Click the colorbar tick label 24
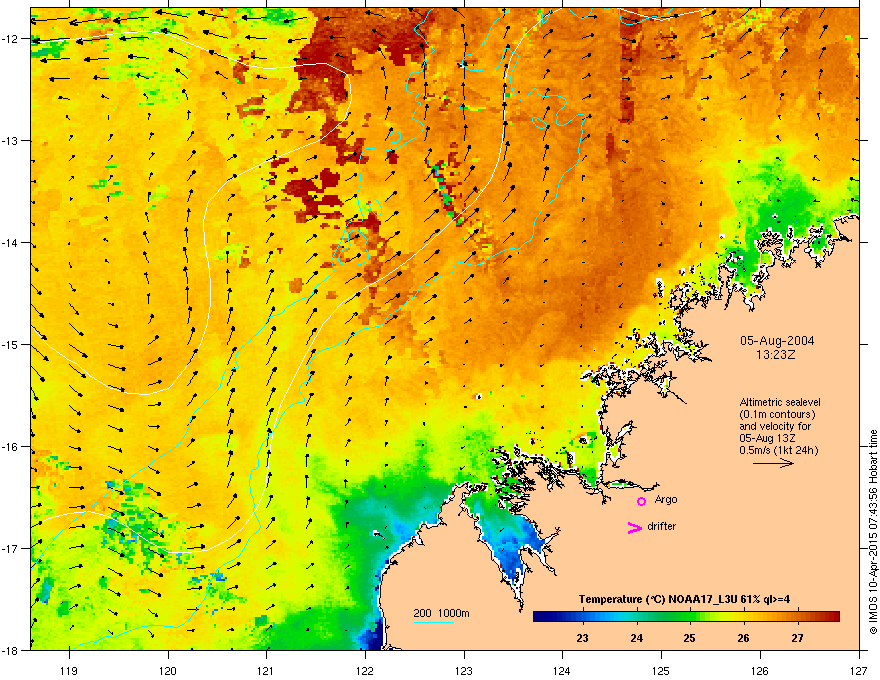The width and height of the screenshot is (880, 680). click(x=636, y=638)
